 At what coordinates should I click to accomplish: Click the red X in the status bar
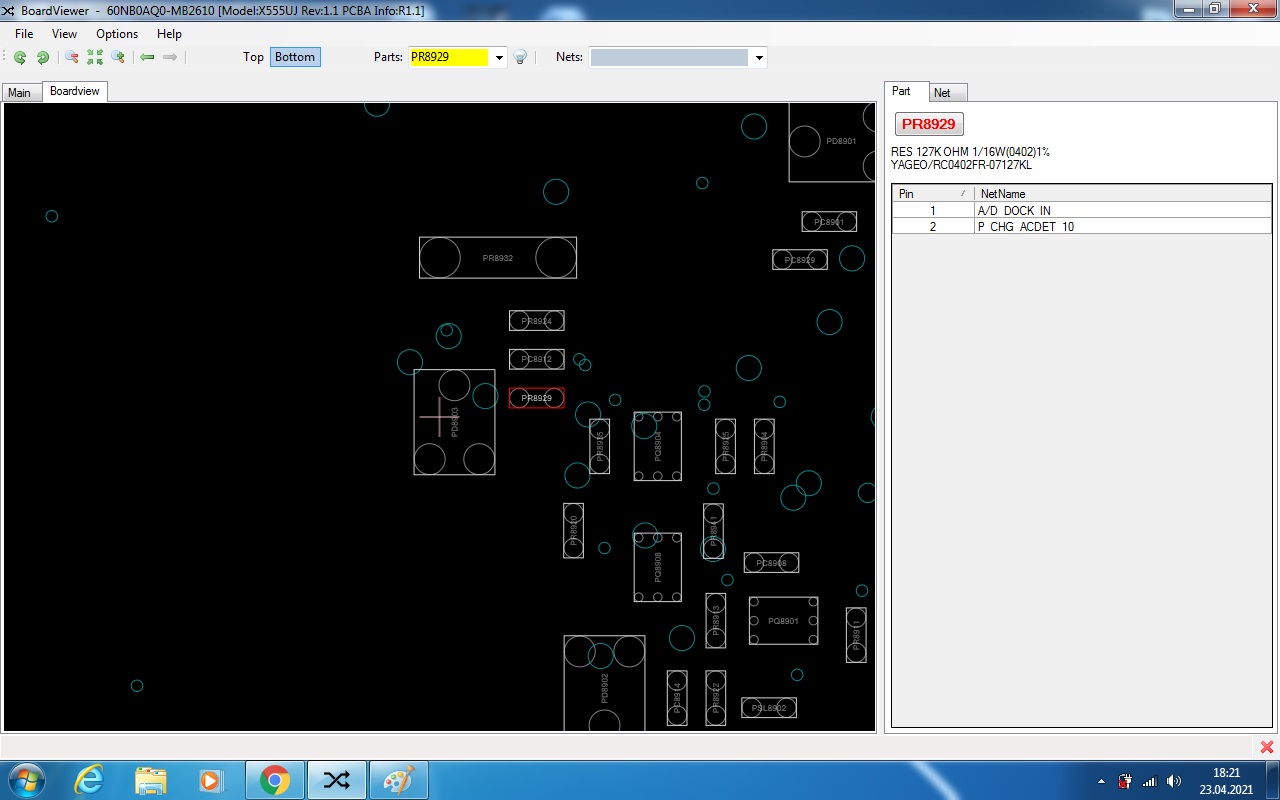pyautogui.click(x=1267, y=747)
